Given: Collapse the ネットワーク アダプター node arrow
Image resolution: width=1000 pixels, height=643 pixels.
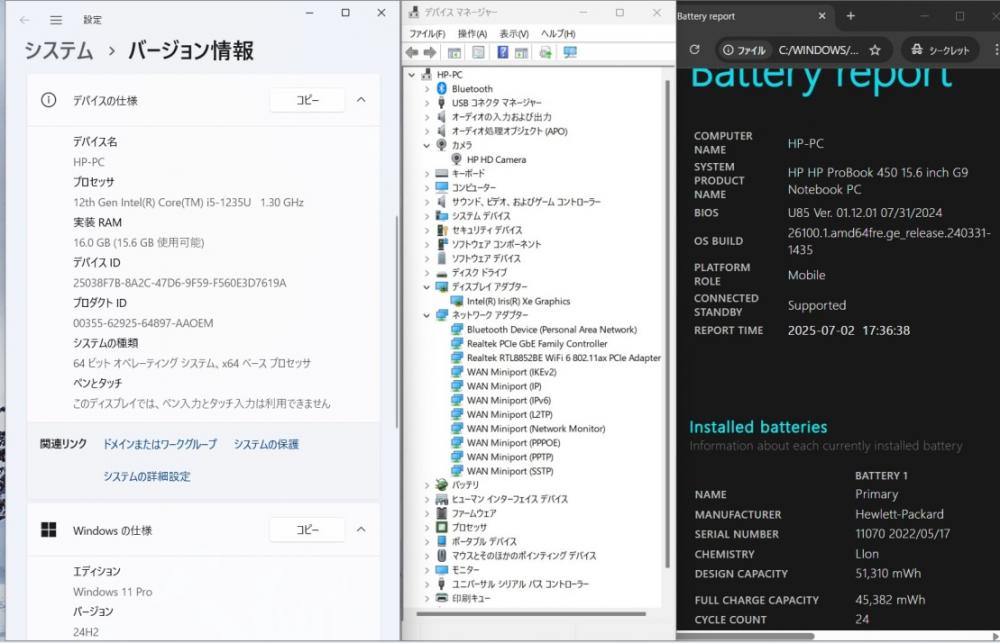Looking at the screenshot, I should point(427,314).
